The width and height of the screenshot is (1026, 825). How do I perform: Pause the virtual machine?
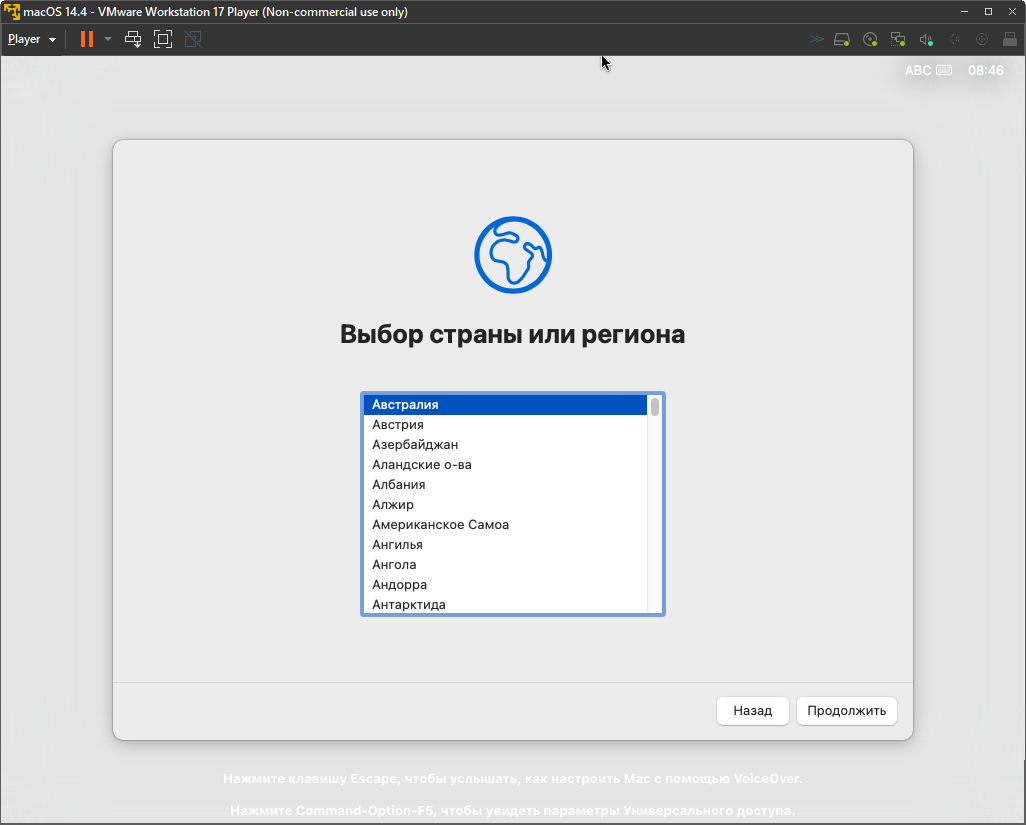point(87,39)
